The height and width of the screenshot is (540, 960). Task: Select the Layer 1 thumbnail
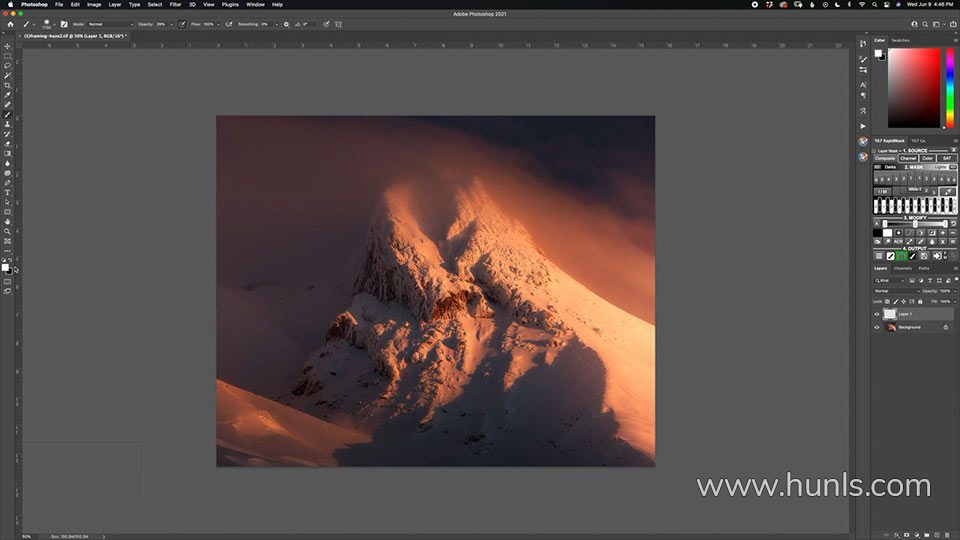tap(889, 314)
